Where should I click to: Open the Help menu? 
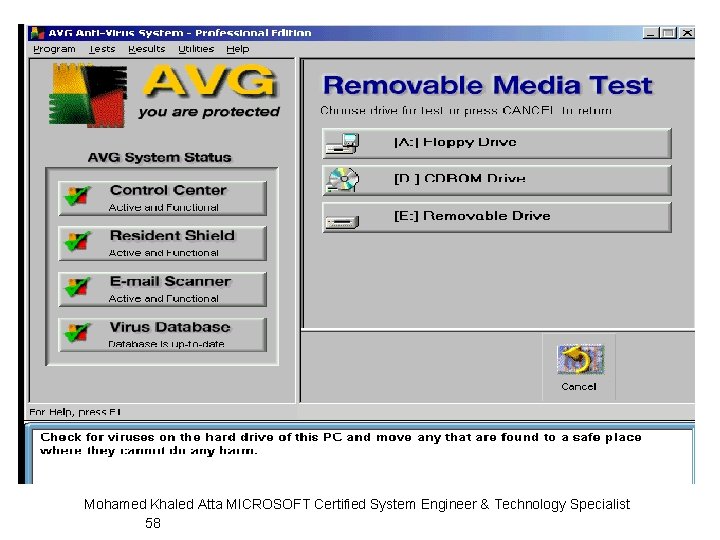click(x=238, y=49)
